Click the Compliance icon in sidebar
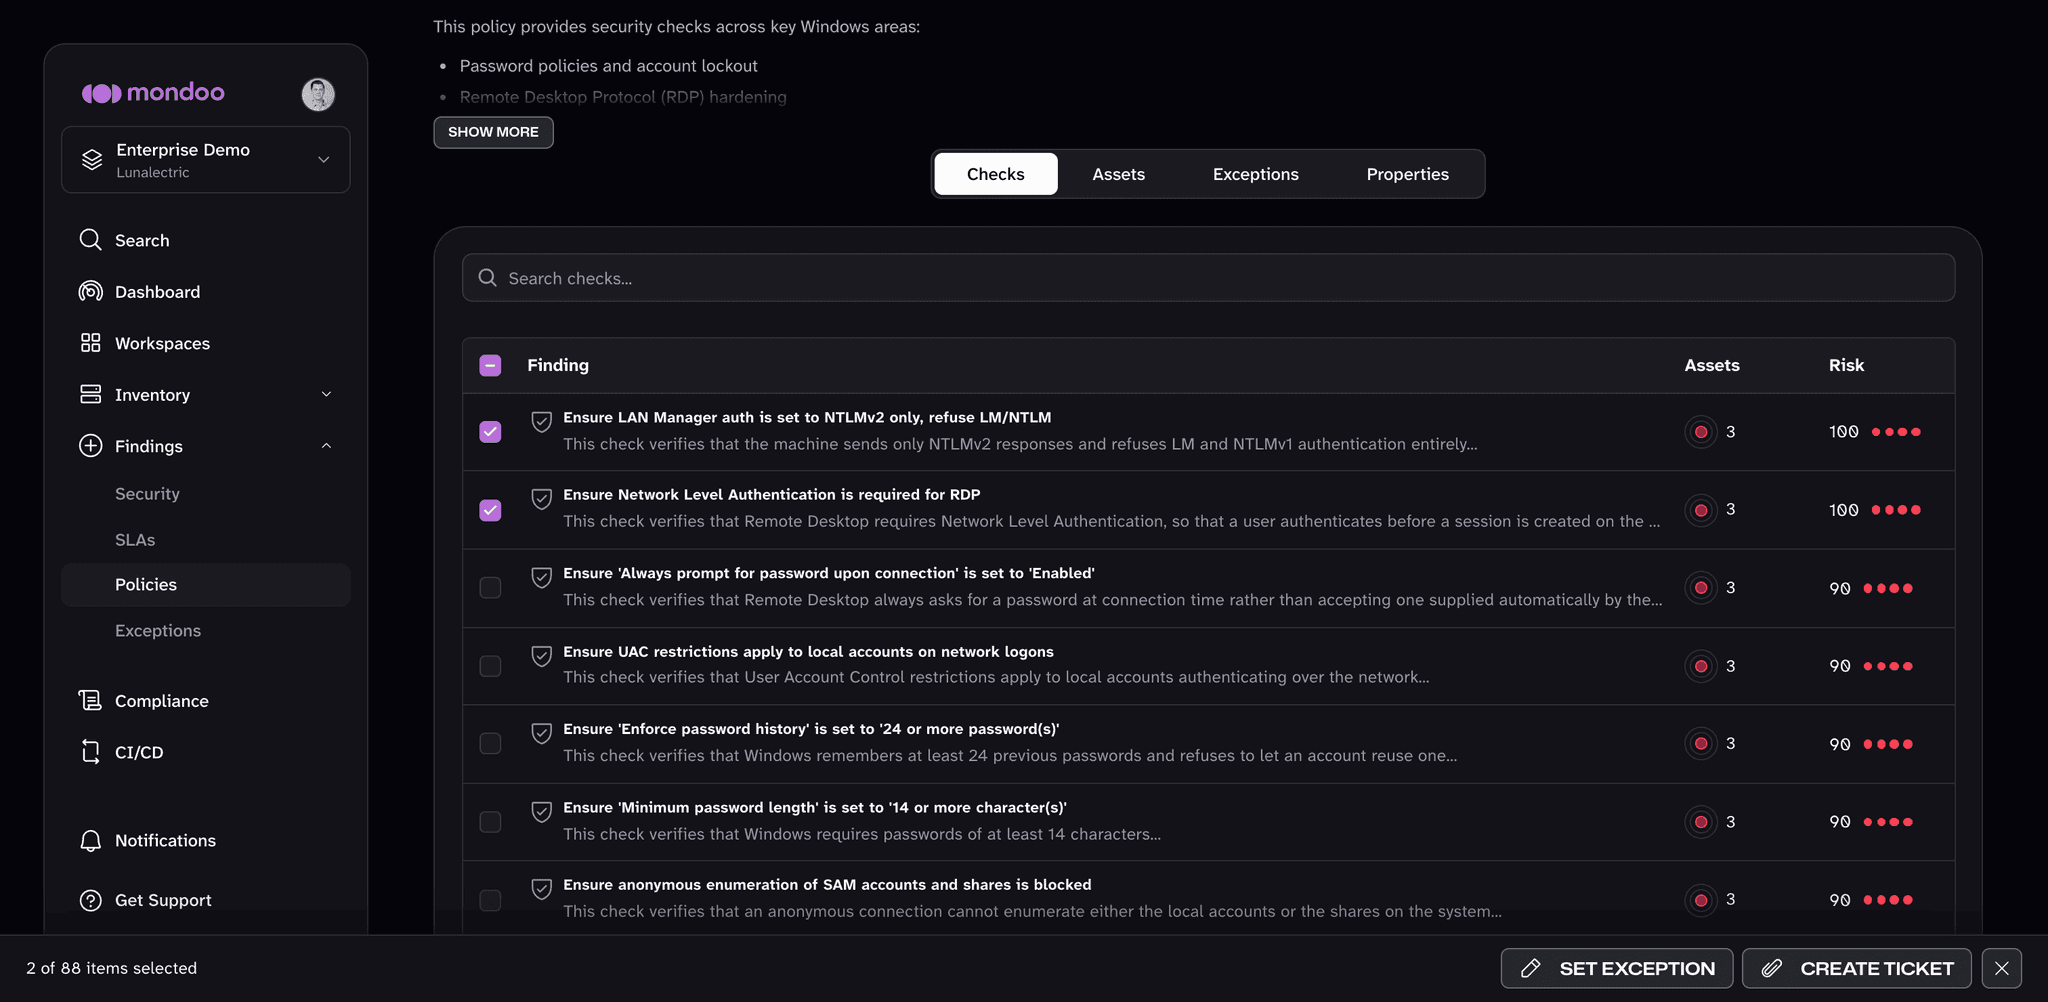The width and height of the screenshot is (2048, 1002). click(x=90, y=700)
